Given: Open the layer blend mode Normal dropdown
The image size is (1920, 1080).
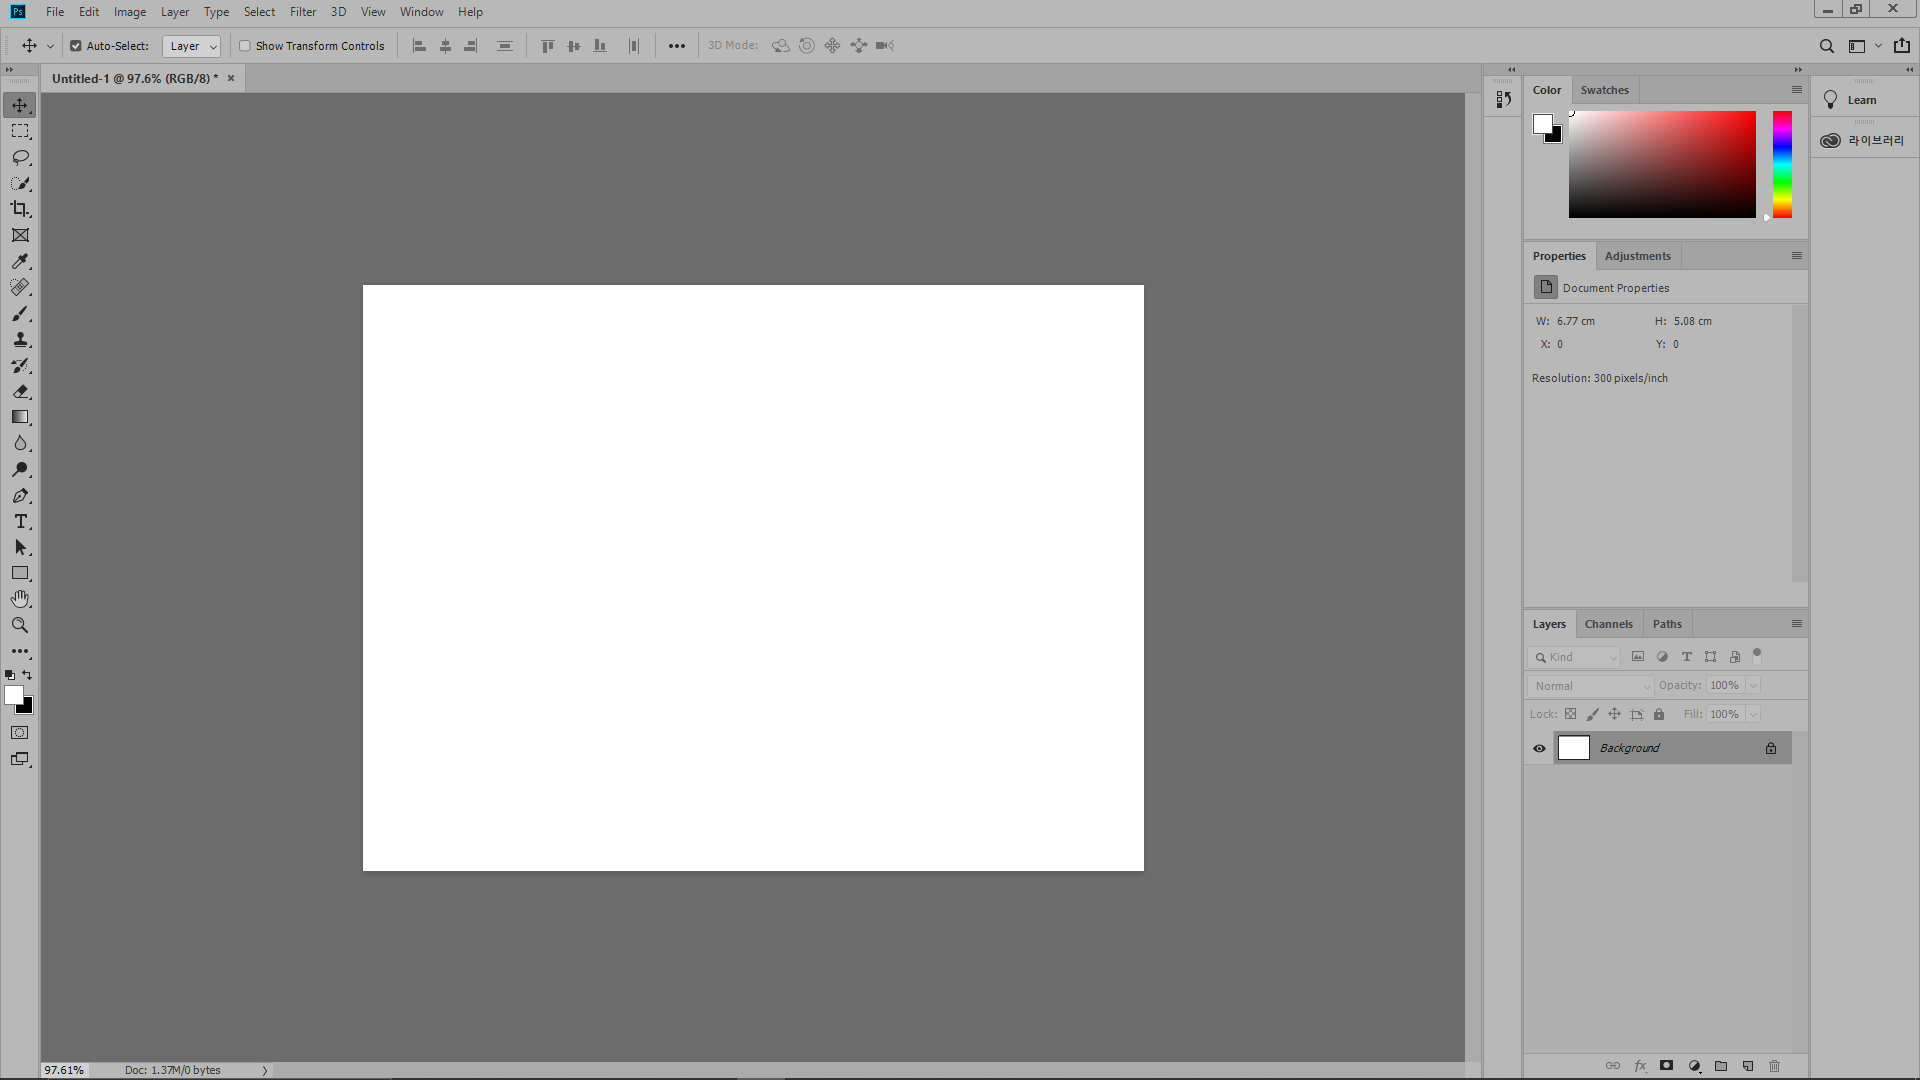Looking at the screenshot, I should (x=1590, y=686).
